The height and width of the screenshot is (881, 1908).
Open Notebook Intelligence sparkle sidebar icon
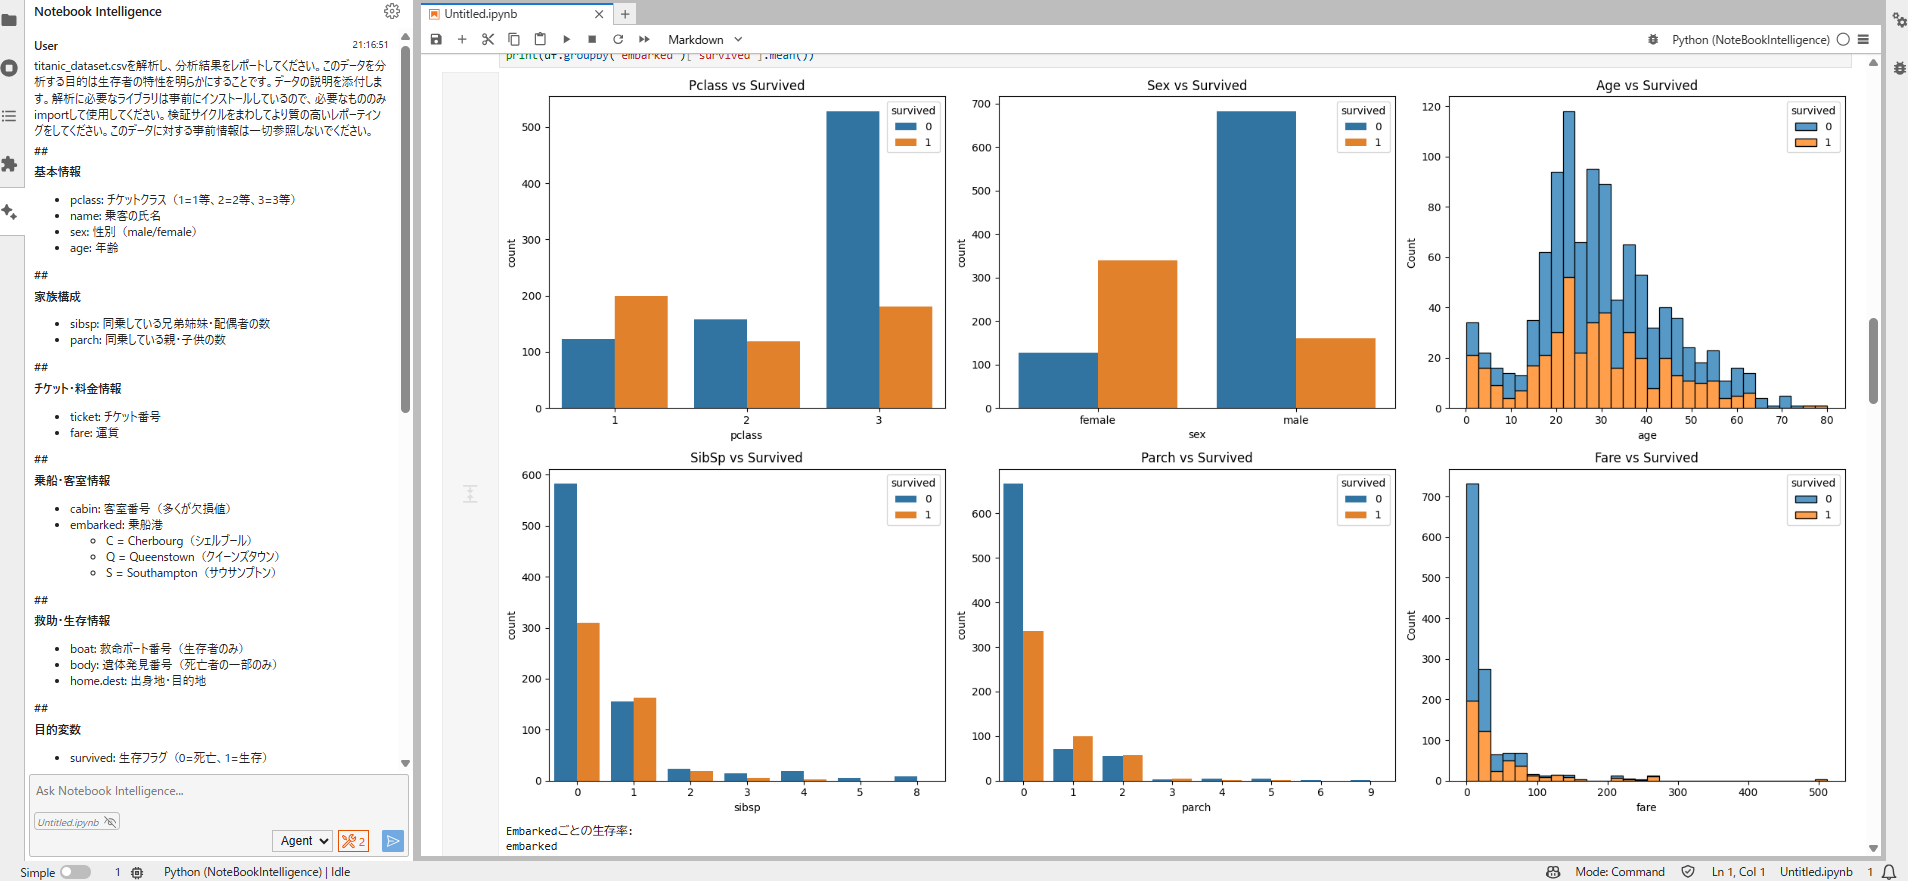click(x=10, y=212)
